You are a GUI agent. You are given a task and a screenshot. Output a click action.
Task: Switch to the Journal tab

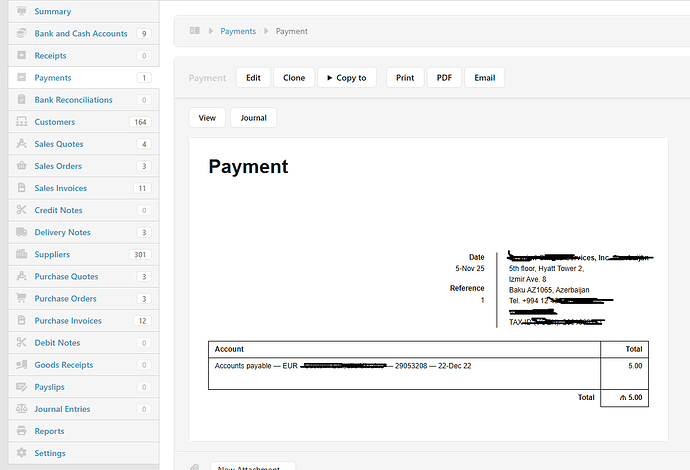253,118
